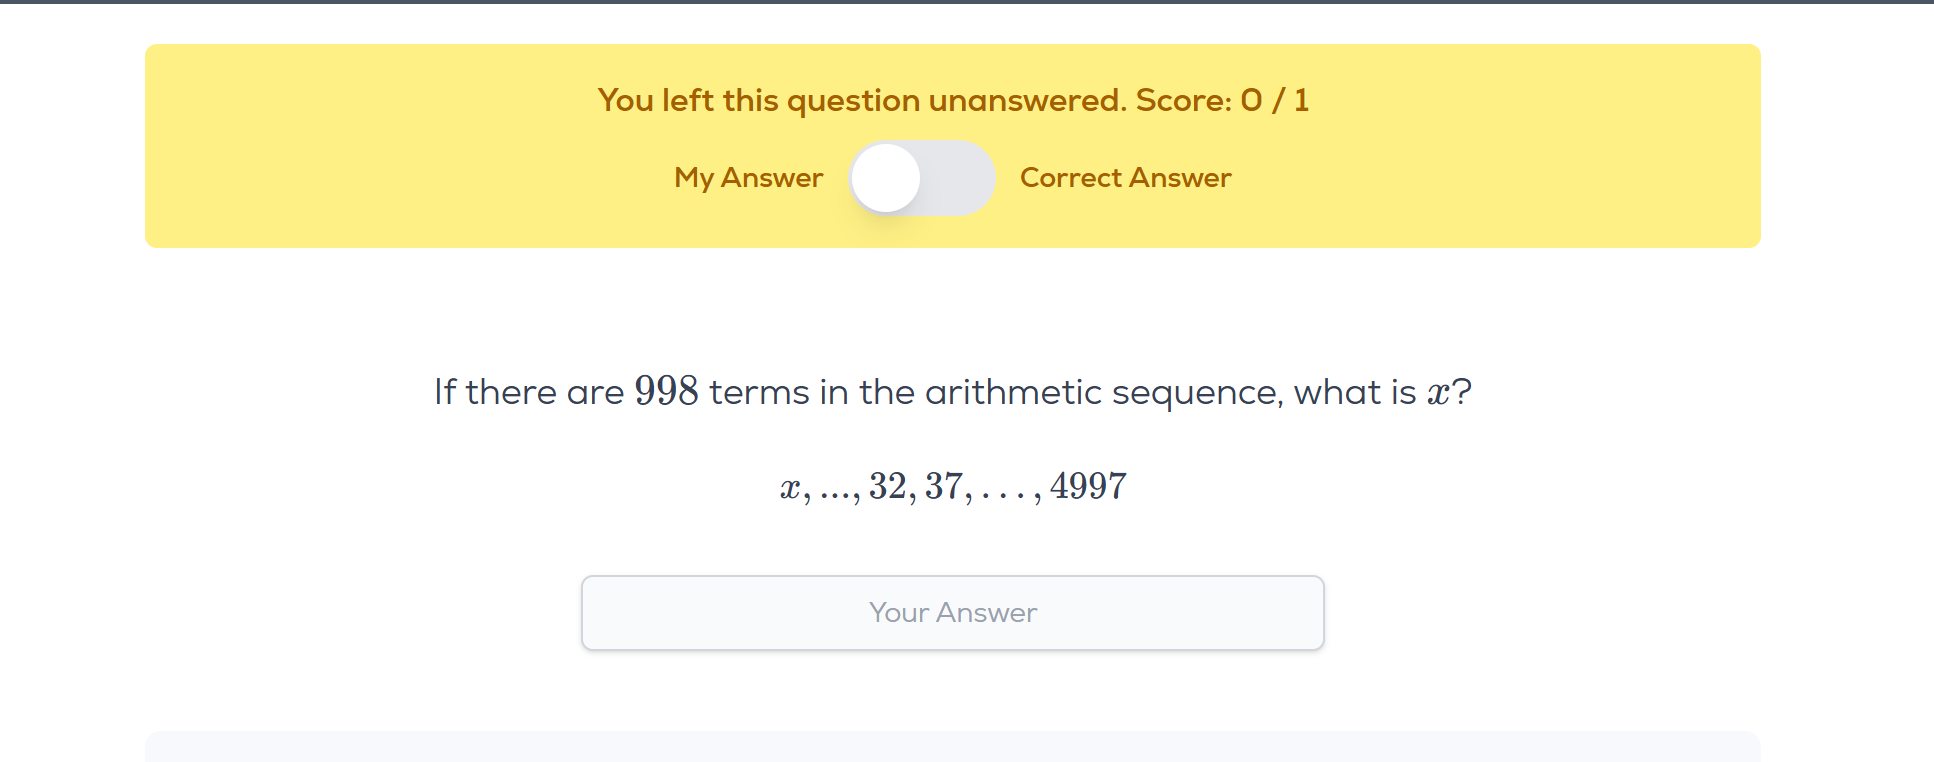Click the white knob of the answer switch
Image resolution: width=1934 pixels, height=762 pixels.
coord(886,178)
